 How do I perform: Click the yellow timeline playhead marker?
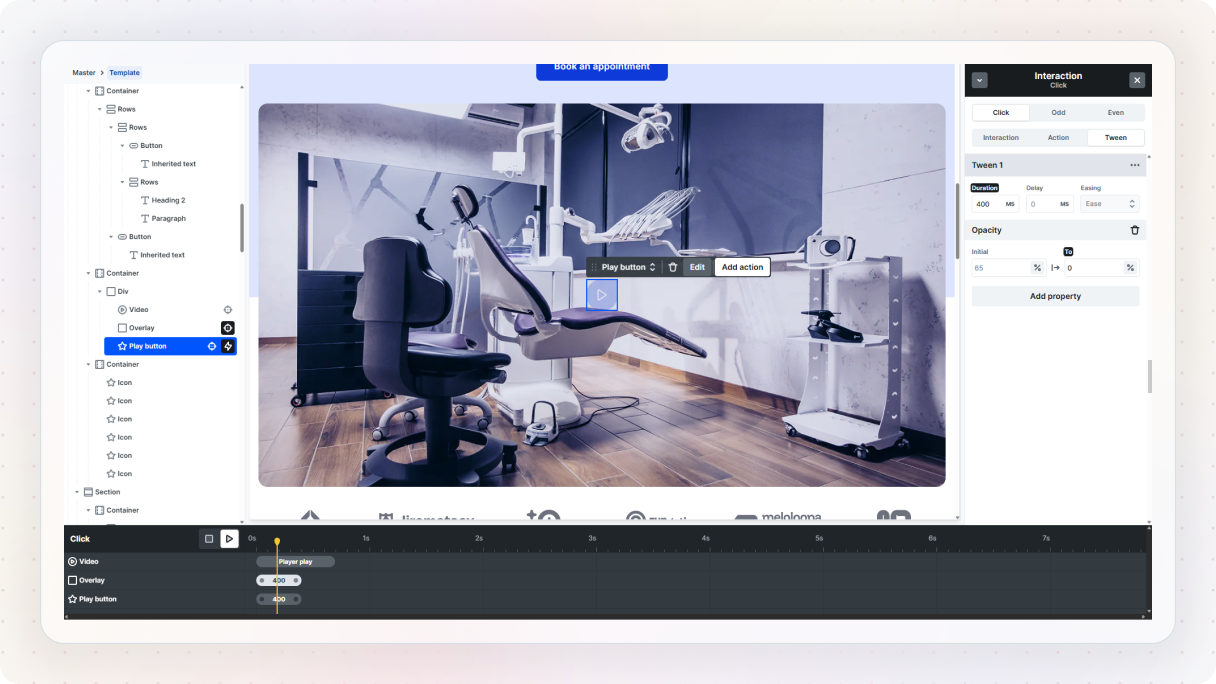tap(277, 541)
